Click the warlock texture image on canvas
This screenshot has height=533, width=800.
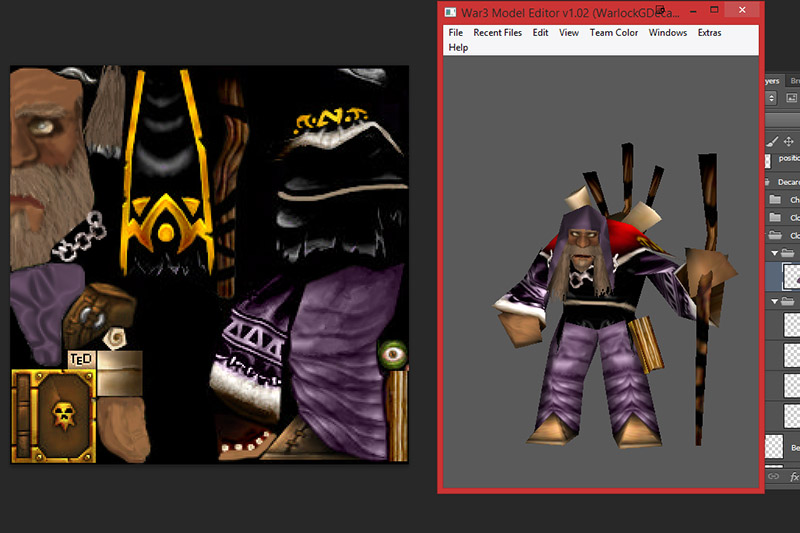(209, 264)
